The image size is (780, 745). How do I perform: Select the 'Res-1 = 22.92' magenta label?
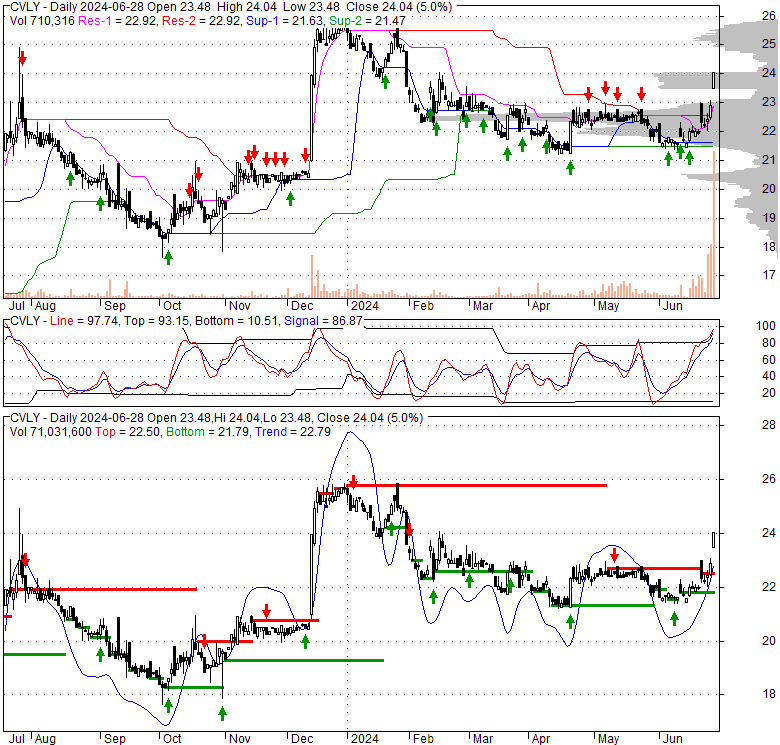pyautogui.click(x=118, y=21)
